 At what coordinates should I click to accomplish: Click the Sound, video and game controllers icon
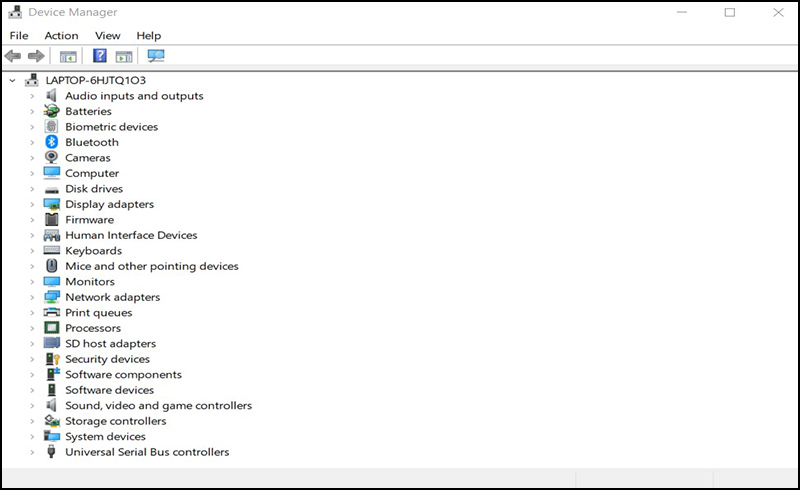pos(52,405)
